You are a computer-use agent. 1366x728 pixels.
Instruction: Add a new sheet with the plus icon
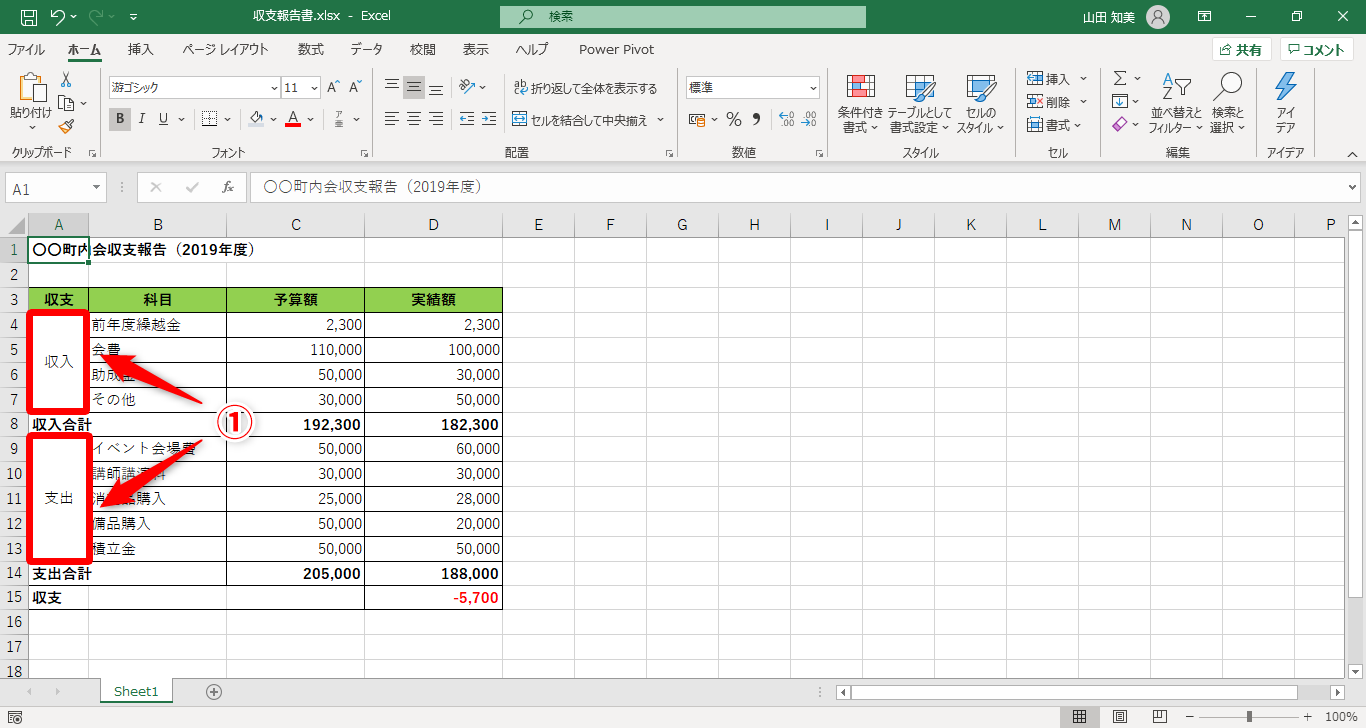pos(213,691)
